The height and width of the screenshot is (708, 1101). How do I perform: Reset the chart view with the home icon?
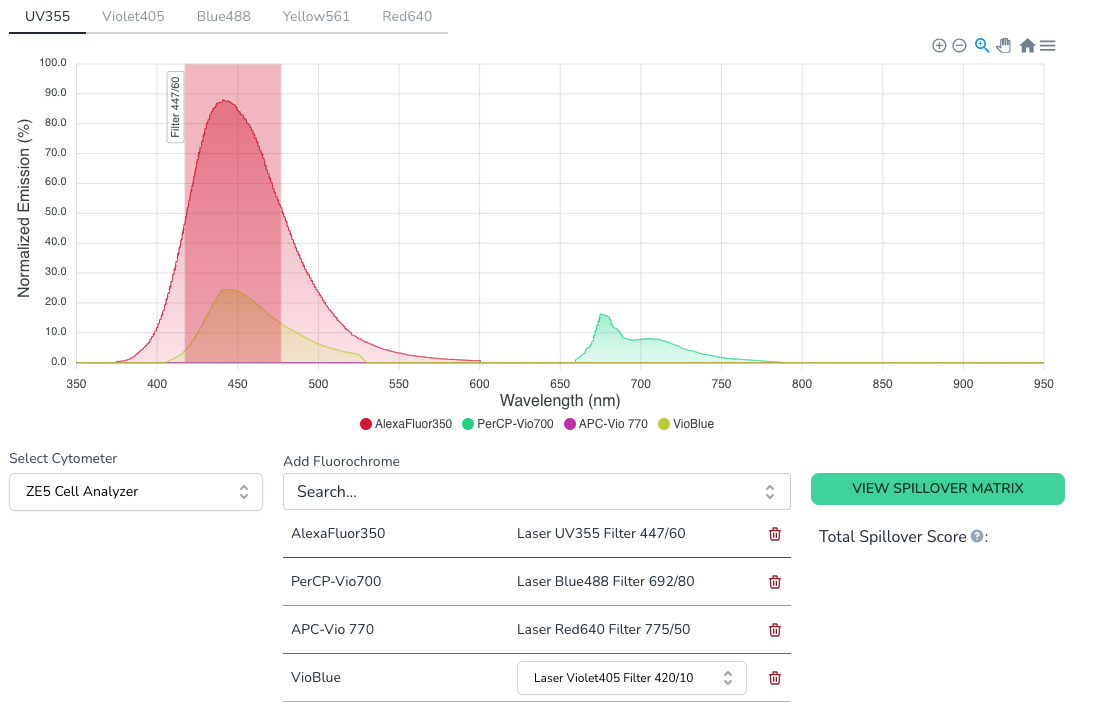[1026, 45]
